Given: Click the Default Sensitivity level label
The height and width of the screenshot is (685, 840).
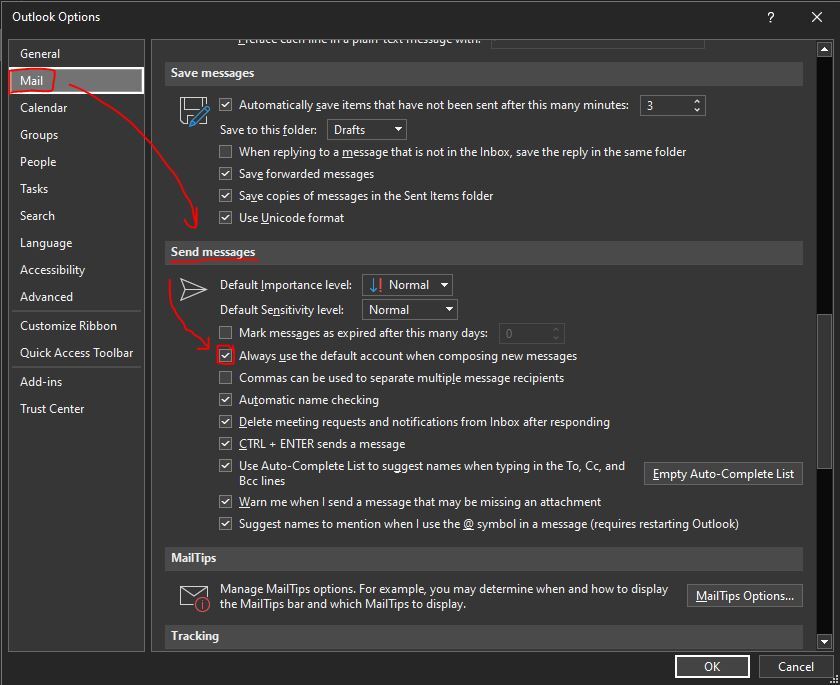Looking at the screenshot, I should tap(282, 310).
